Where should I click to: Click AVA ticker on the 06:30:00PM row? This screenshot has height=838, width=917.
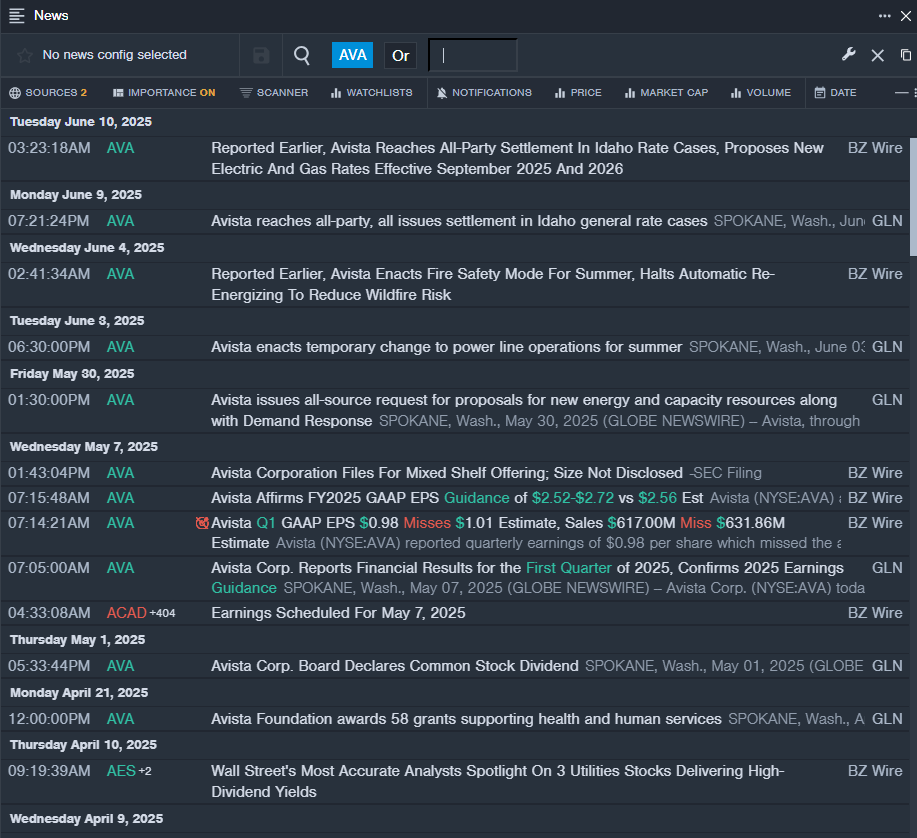[x=120, y=347]
